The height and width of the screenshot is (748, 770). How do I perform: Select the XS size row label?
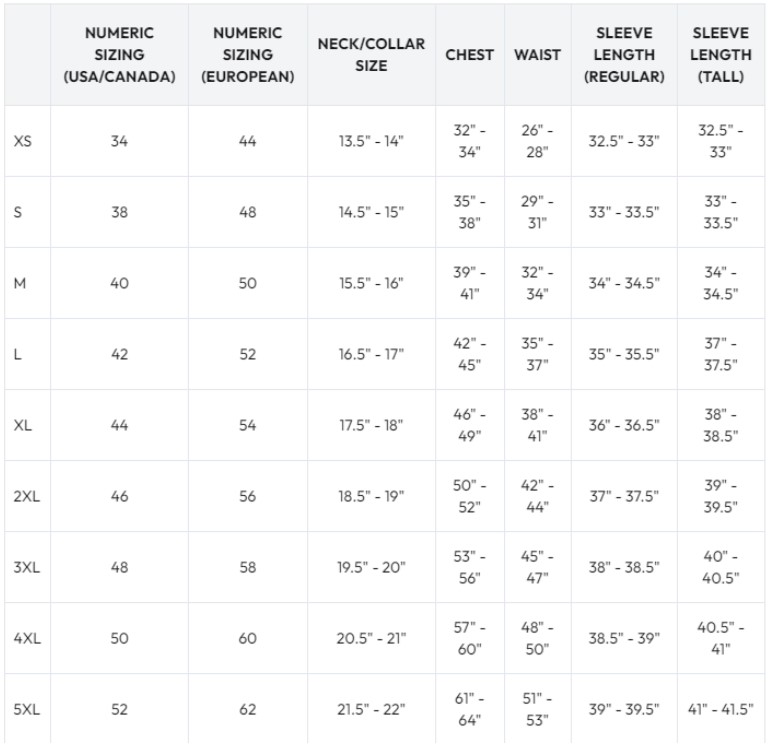pyautogui.click(x=23, y=141)
